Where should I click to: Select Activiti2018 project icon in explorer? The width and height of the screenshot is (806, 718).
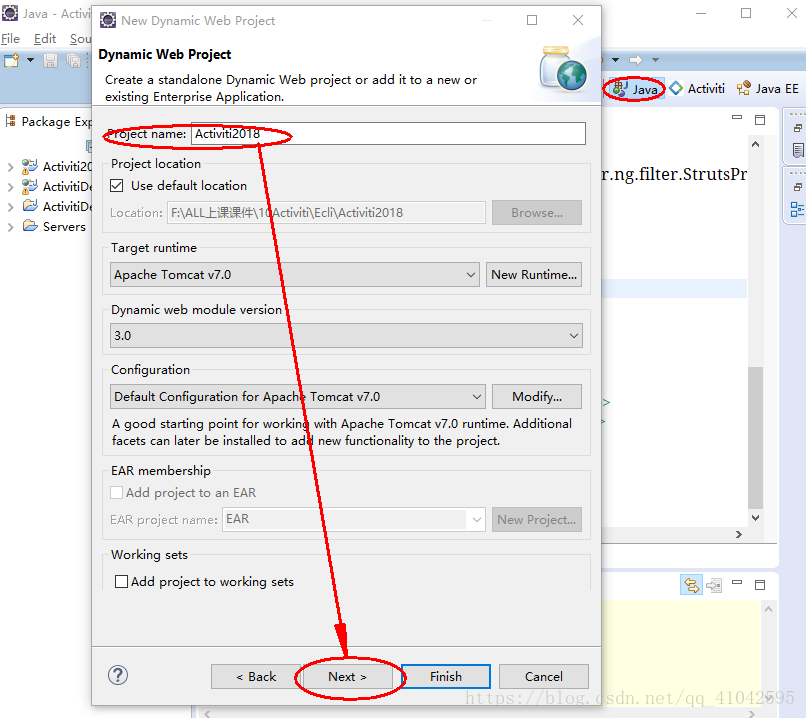click(29, 167)
